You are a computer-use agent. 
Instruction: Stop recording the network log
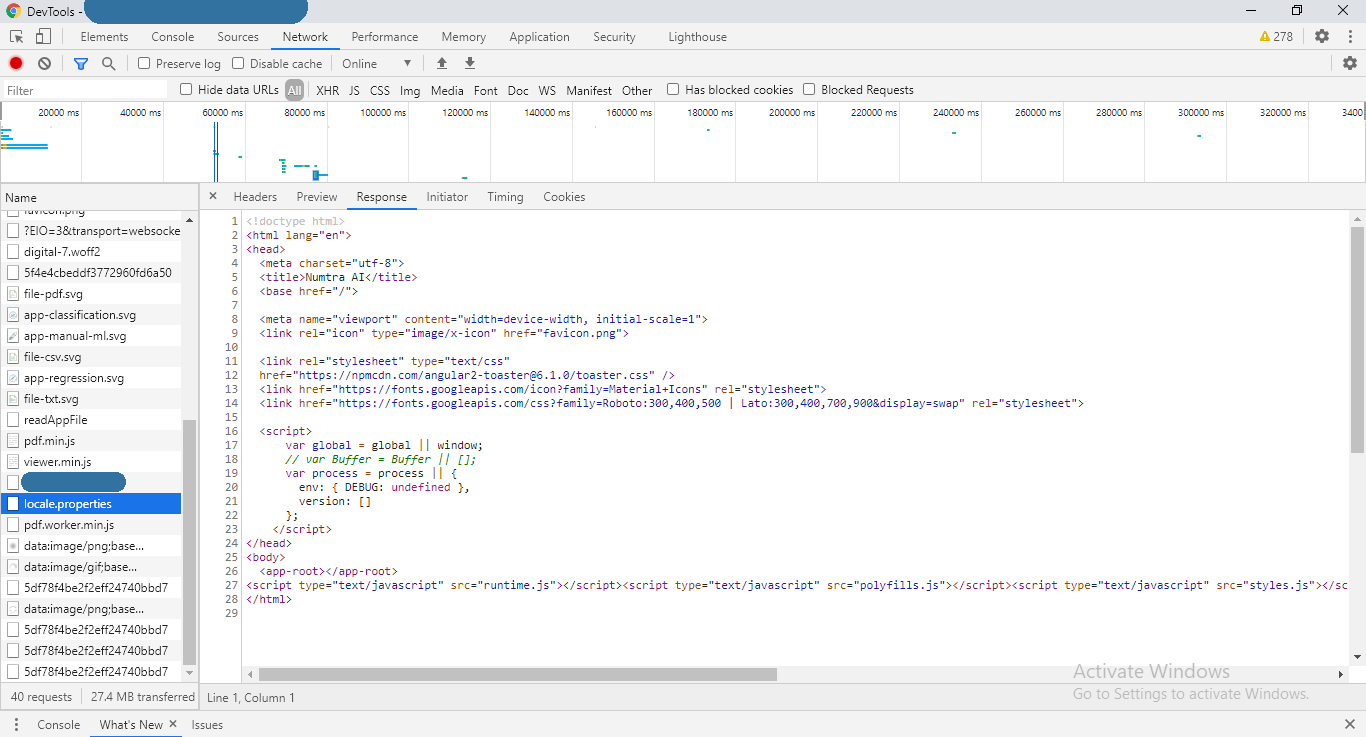tap(14, 62)
